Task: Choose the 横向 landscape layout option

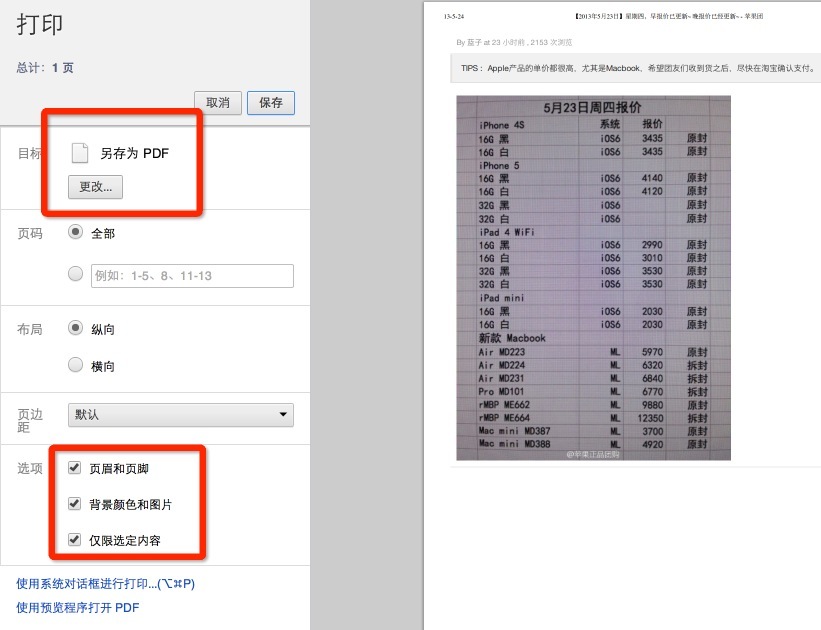Action: (x=75, y=364)
